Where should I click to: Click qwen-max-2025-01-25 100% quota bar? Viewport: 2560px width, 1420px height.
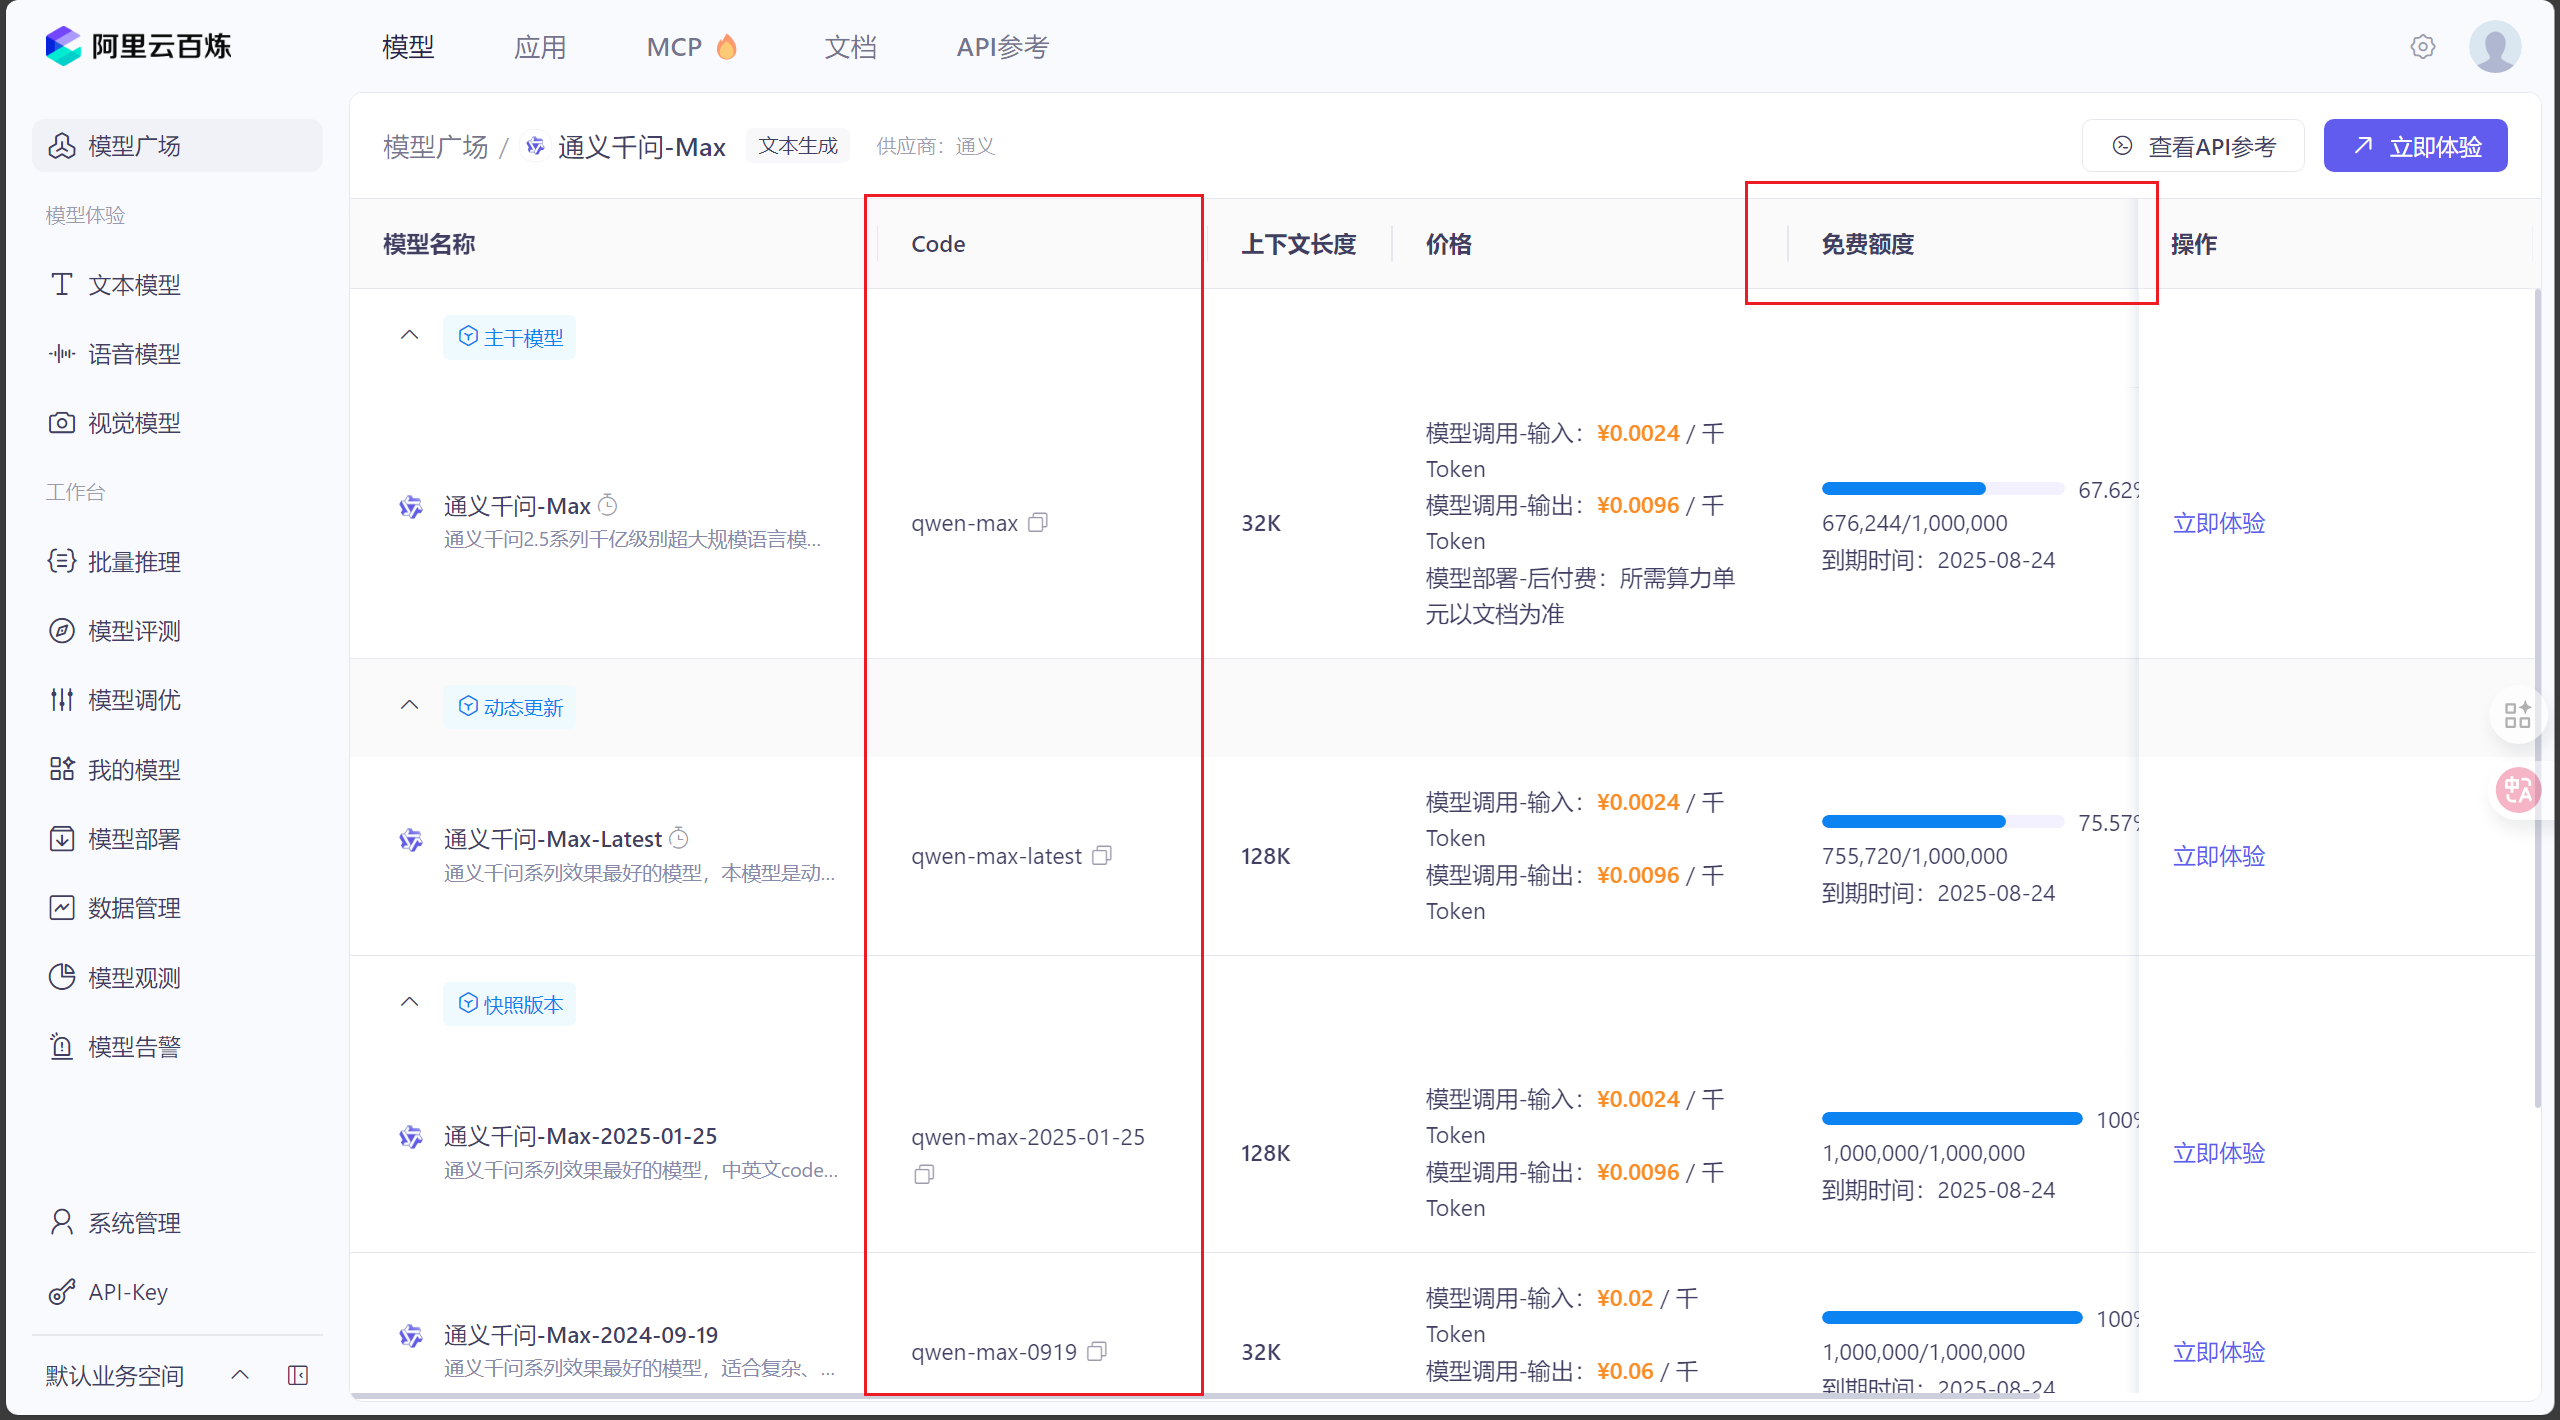point(1951,1119)
